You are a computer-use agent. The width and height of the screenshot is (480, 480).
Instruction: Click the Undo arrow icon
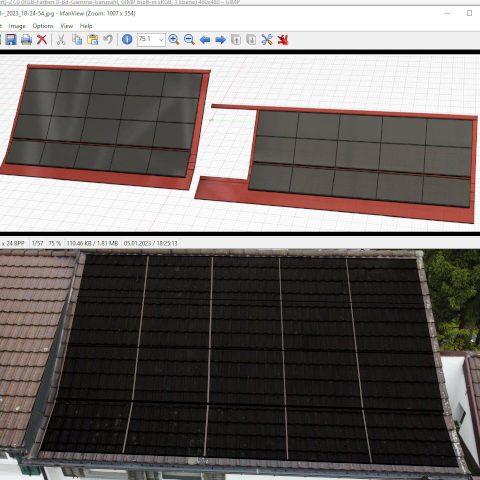coord(108,40)
